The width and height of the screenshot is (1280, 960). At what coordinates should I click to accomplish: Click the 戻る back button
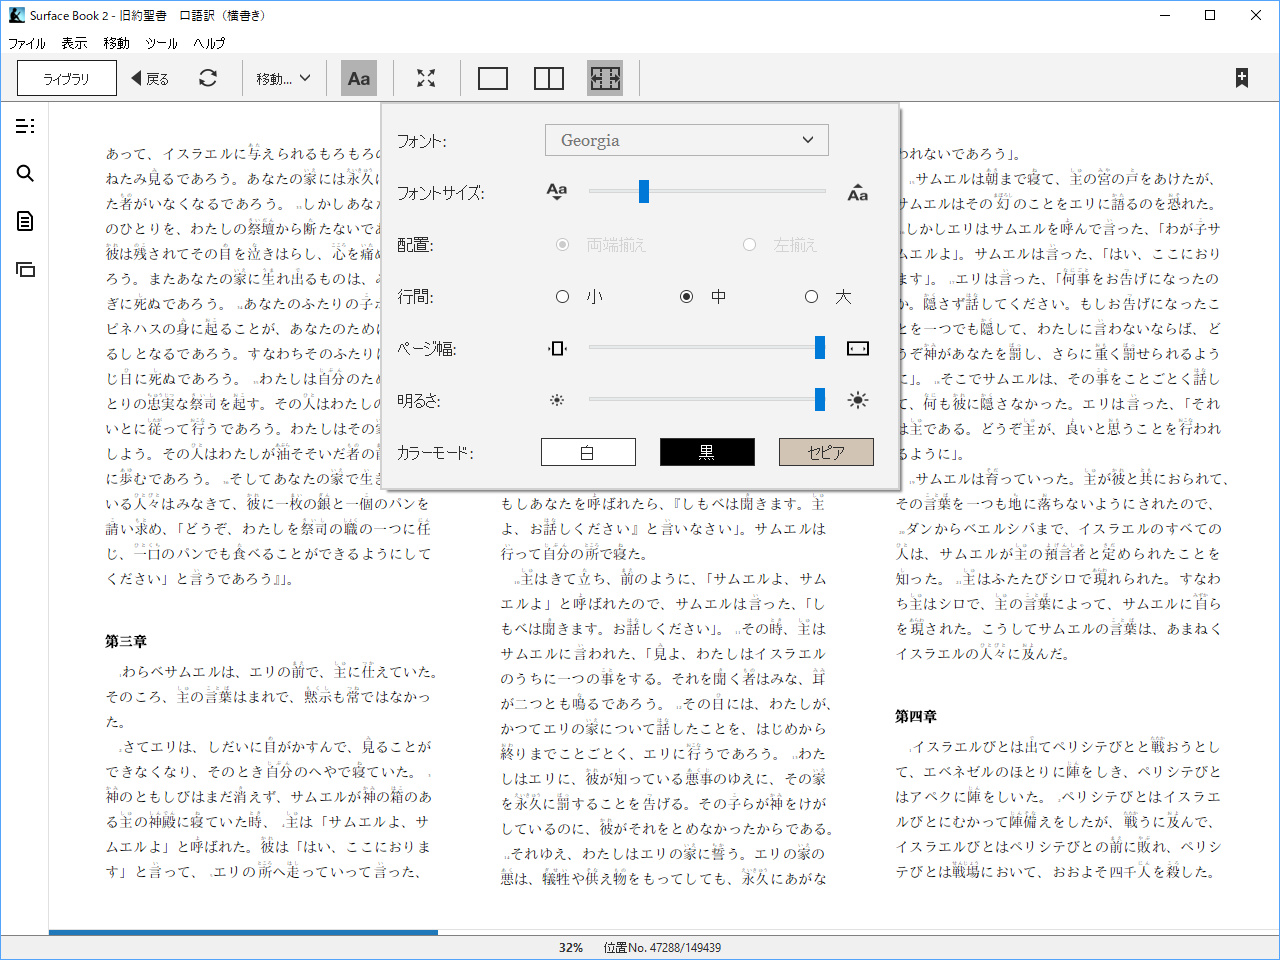[150, 78]
